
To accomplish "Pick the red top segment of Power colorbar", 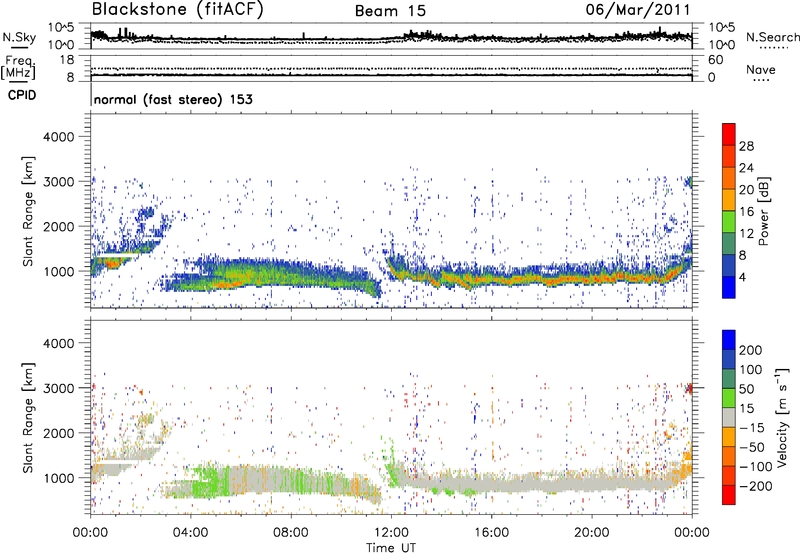I will [729, 135].
